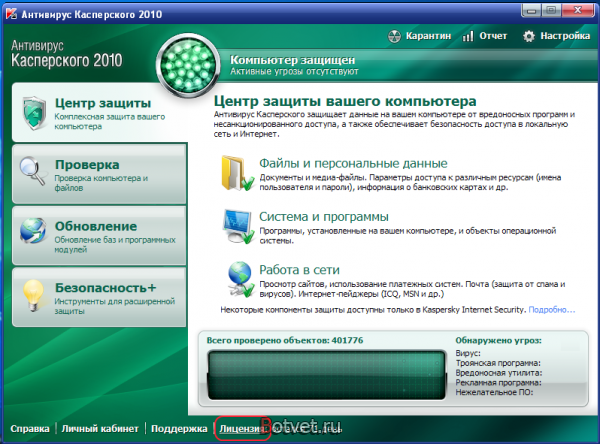Screen dimensions: 600x444
Task: Click the magnifying glass icon in Проверка
Action: click(x=33, y=171)
